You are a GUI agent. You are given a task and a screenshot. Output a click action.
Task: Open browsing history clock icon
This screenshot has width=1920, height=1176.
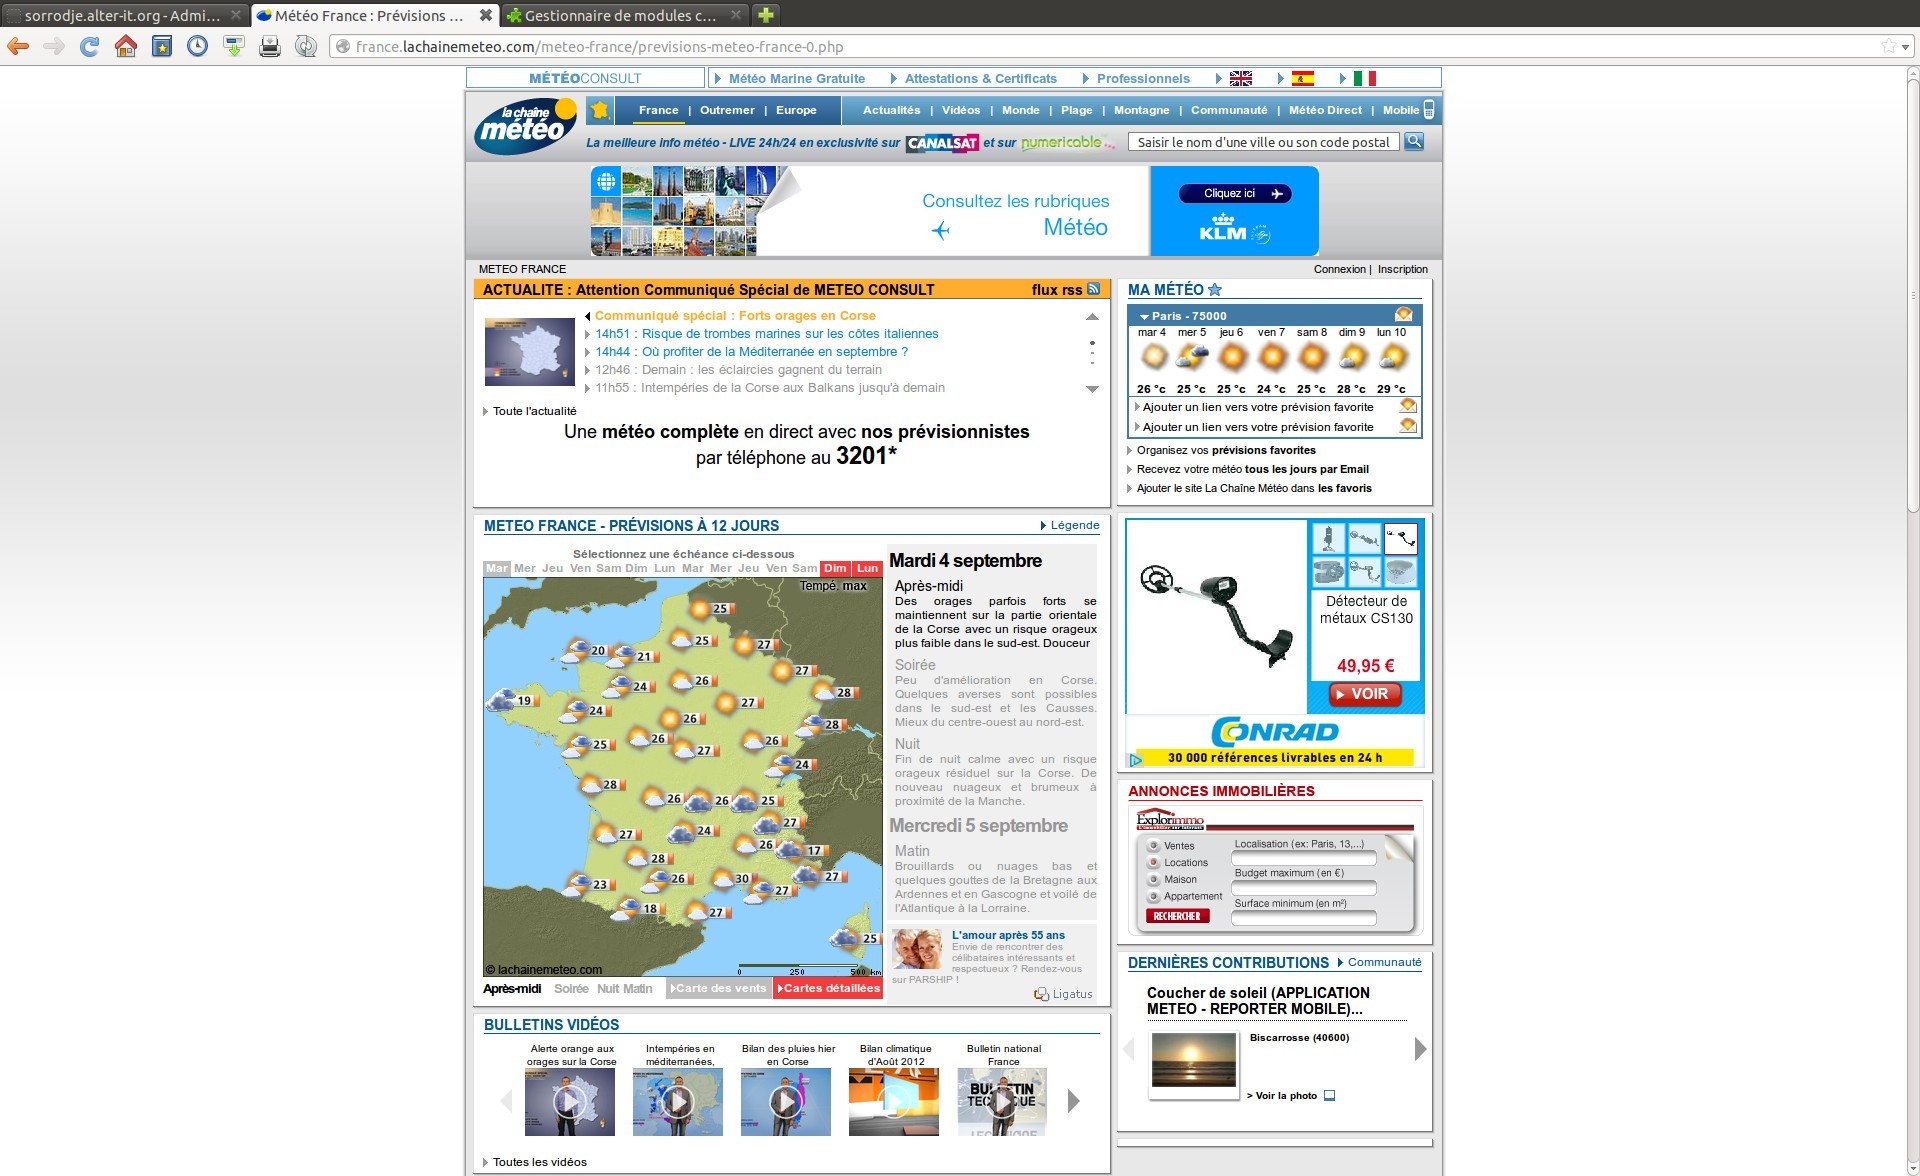pyautogui.click(x=198, y=46)
